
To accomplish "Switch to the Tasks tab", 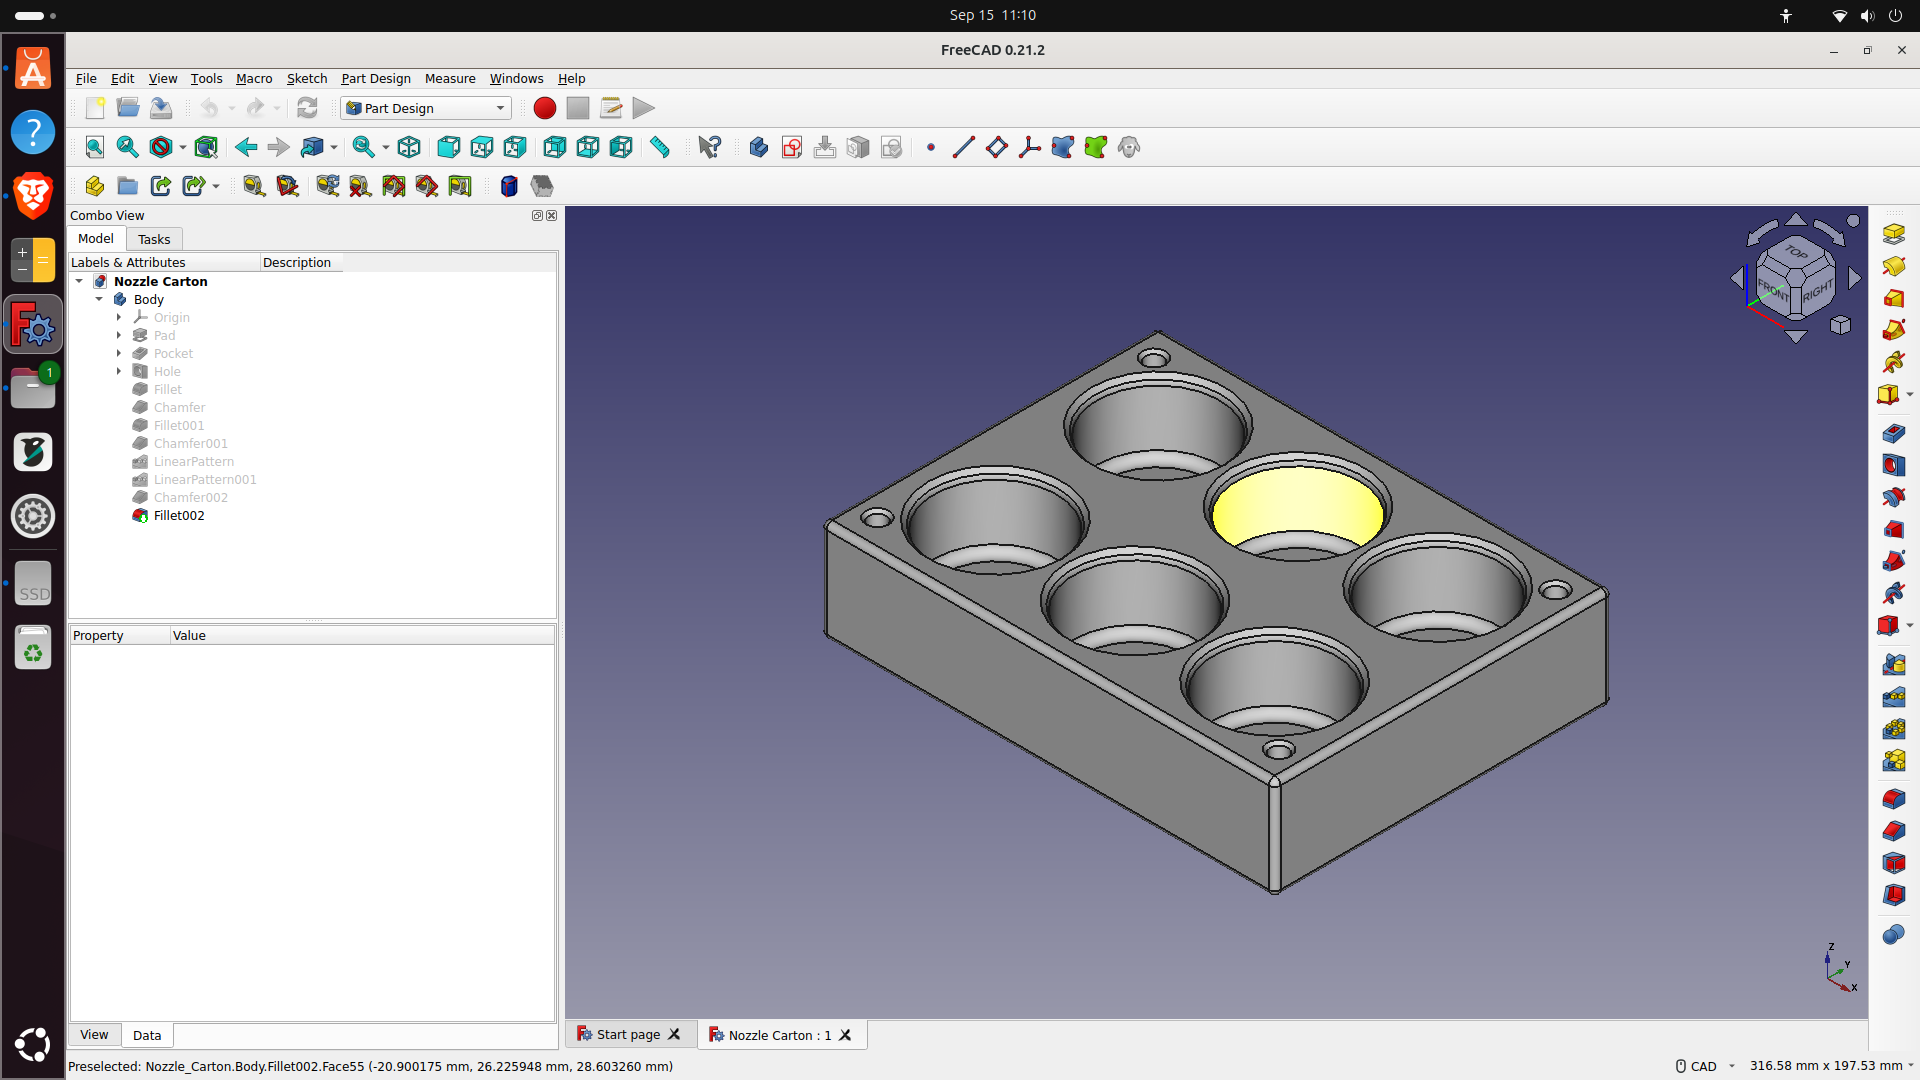I will [x=154, y=239].
